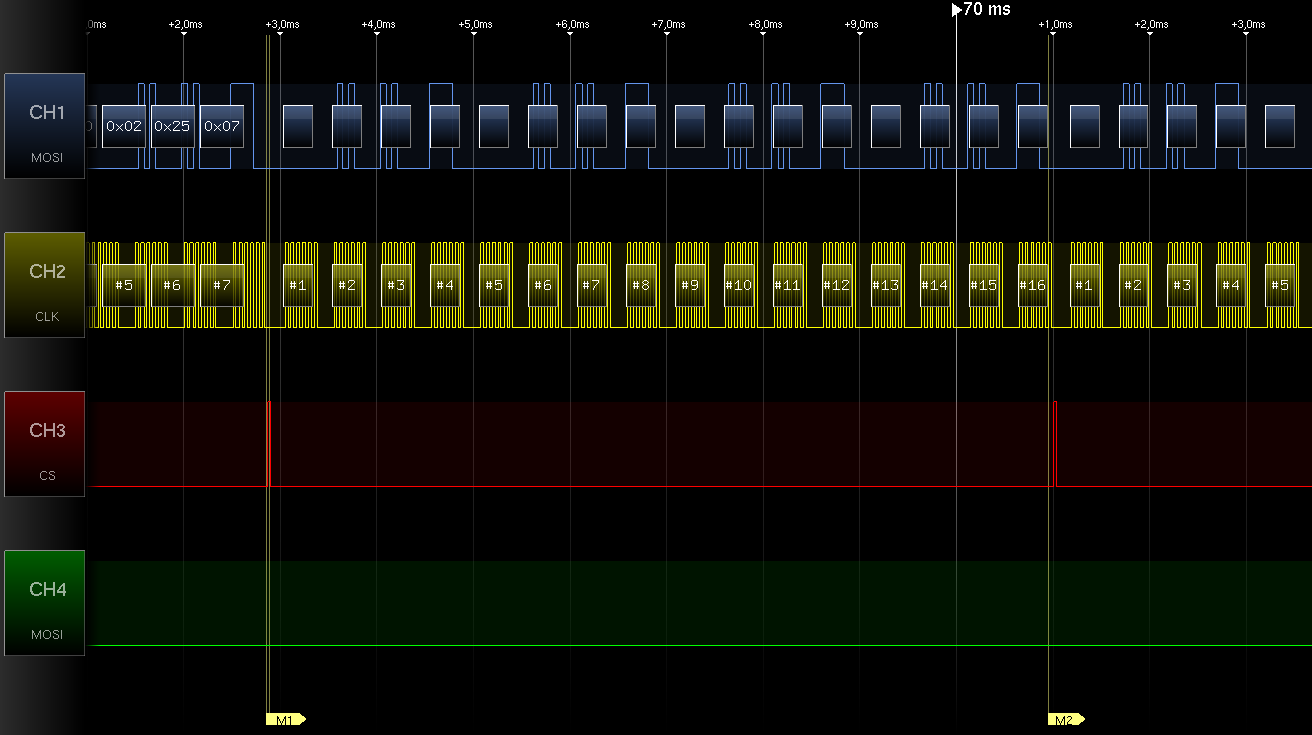
Task: Click clock word label #14
Action: click(934, 285)
